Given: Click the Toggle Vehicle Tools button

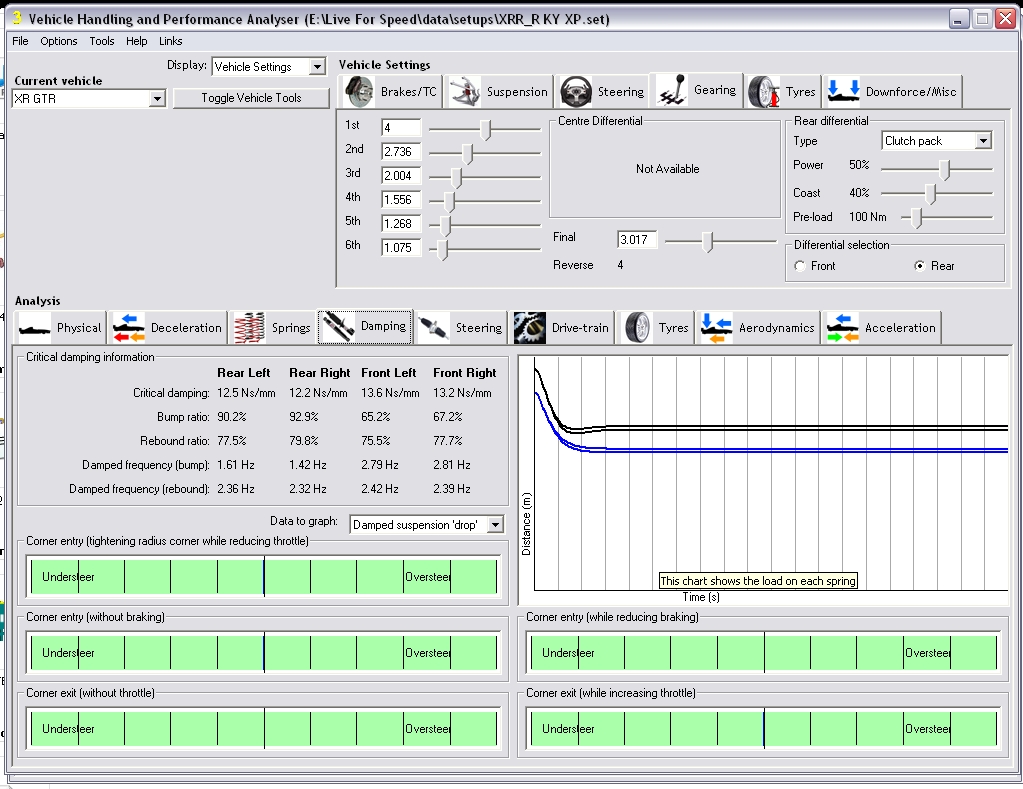Looking at the screenshot, I should 251,98.
